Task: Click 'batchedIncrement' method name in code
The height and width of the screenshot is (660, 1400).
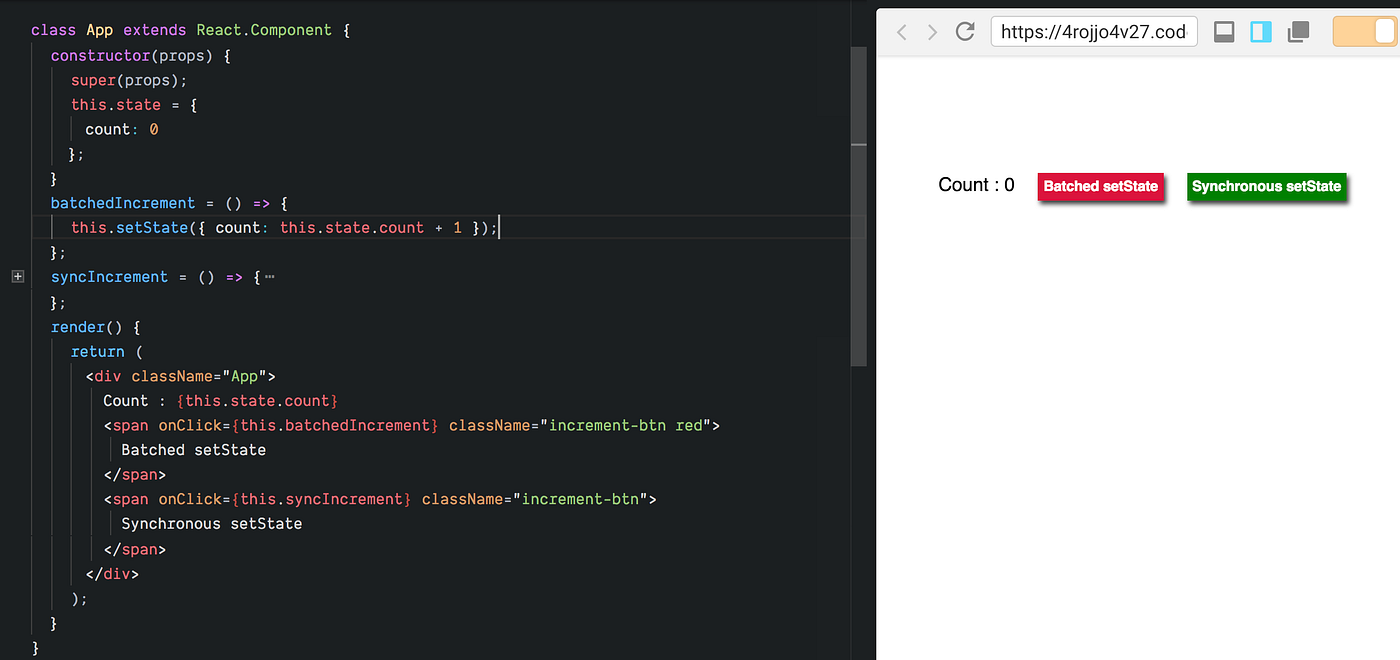Action: pyautogui.click(x=123, y=203)
